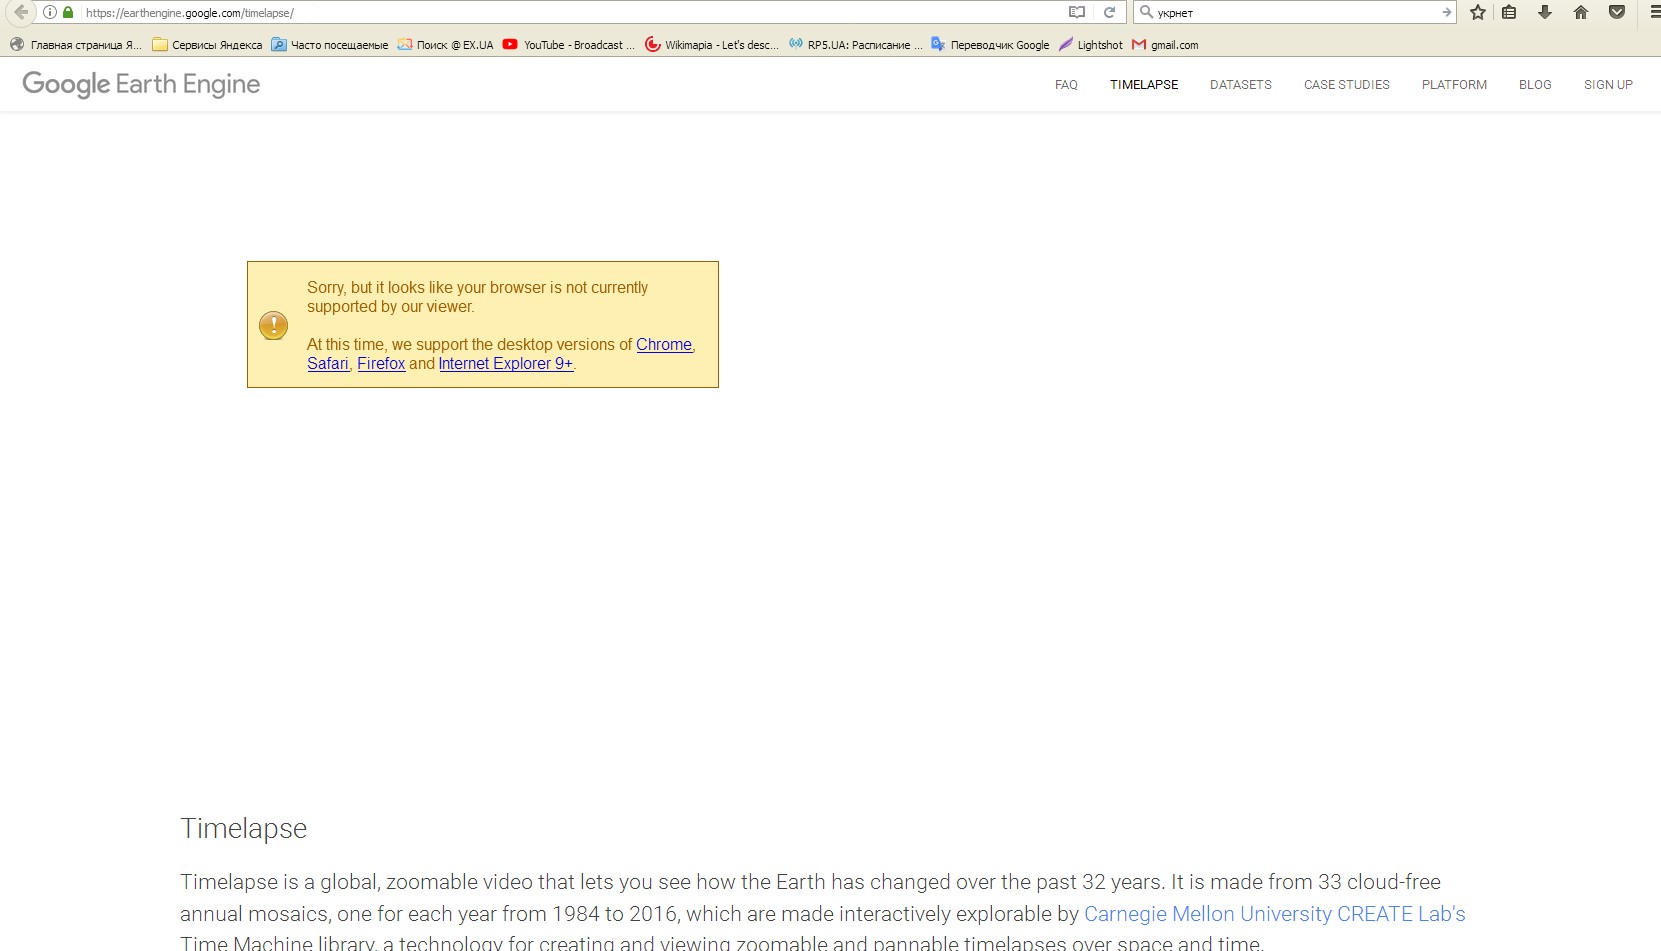Go to home page via house icon

tap(1581, 12)
